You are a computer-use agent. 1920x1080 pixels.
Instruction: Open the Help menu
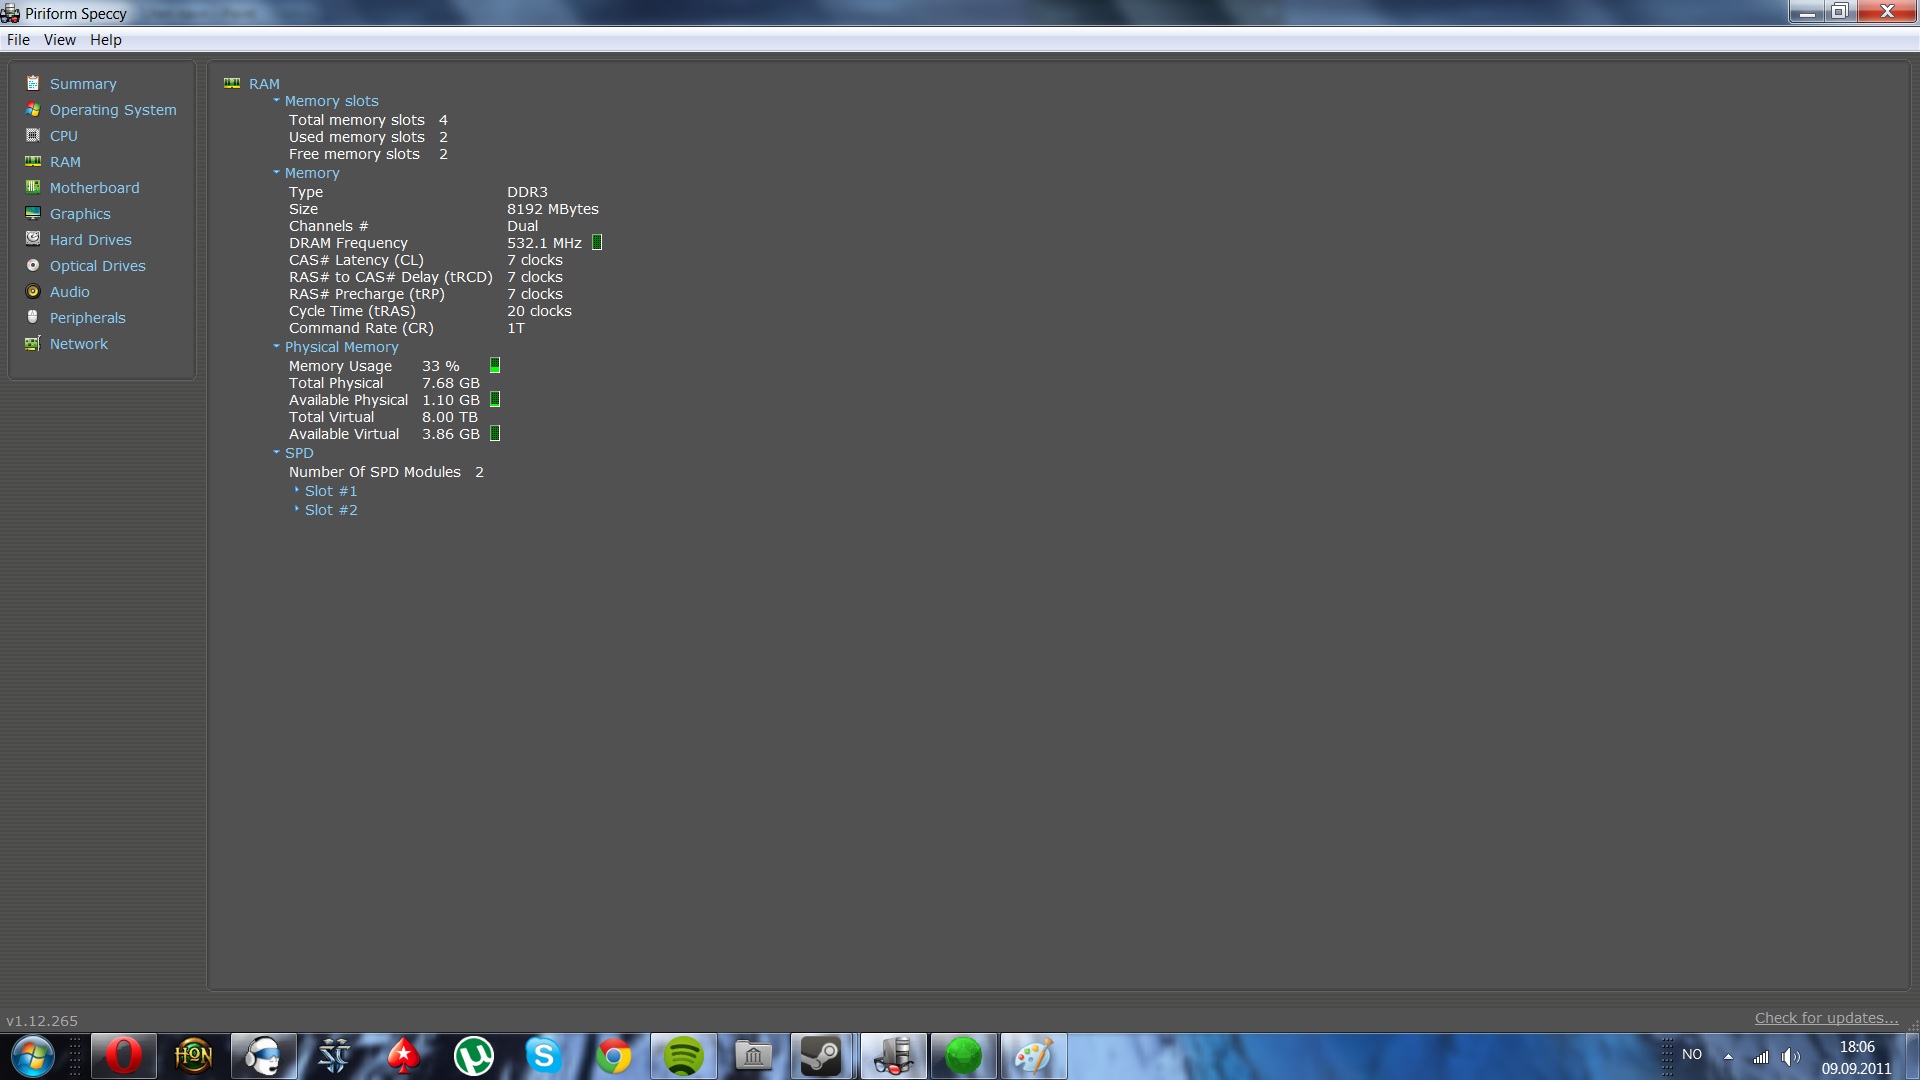coord(105,40)
